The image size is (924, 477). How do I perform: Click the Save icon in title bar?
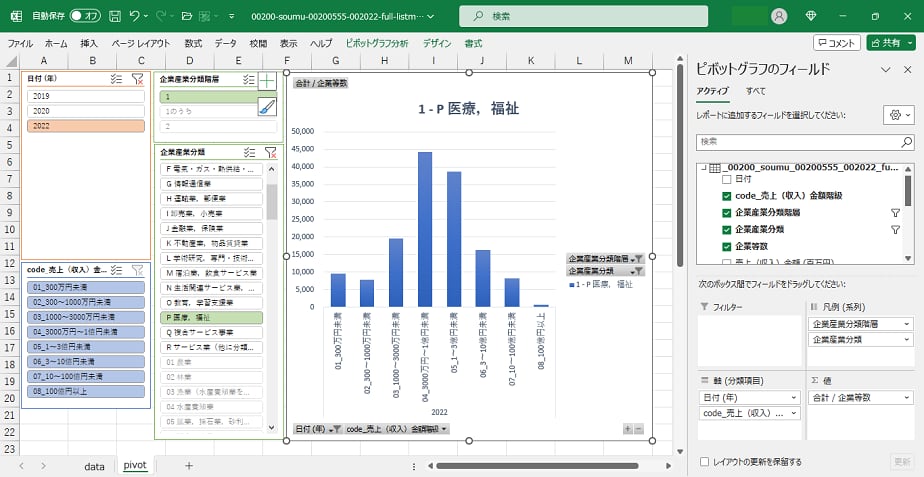(x=115, y=16)
